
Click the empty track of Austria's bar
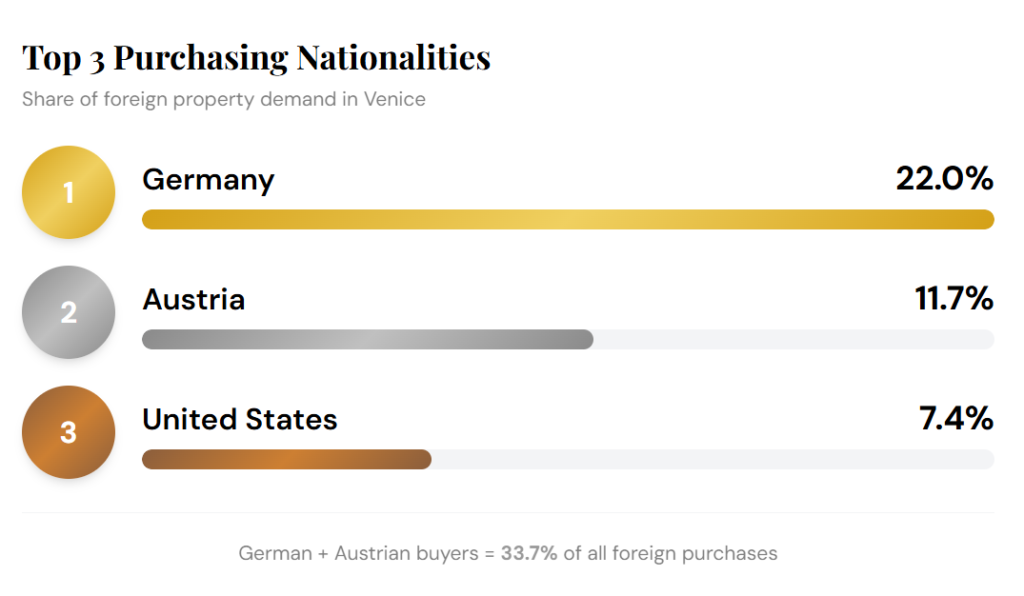point(793,340)
